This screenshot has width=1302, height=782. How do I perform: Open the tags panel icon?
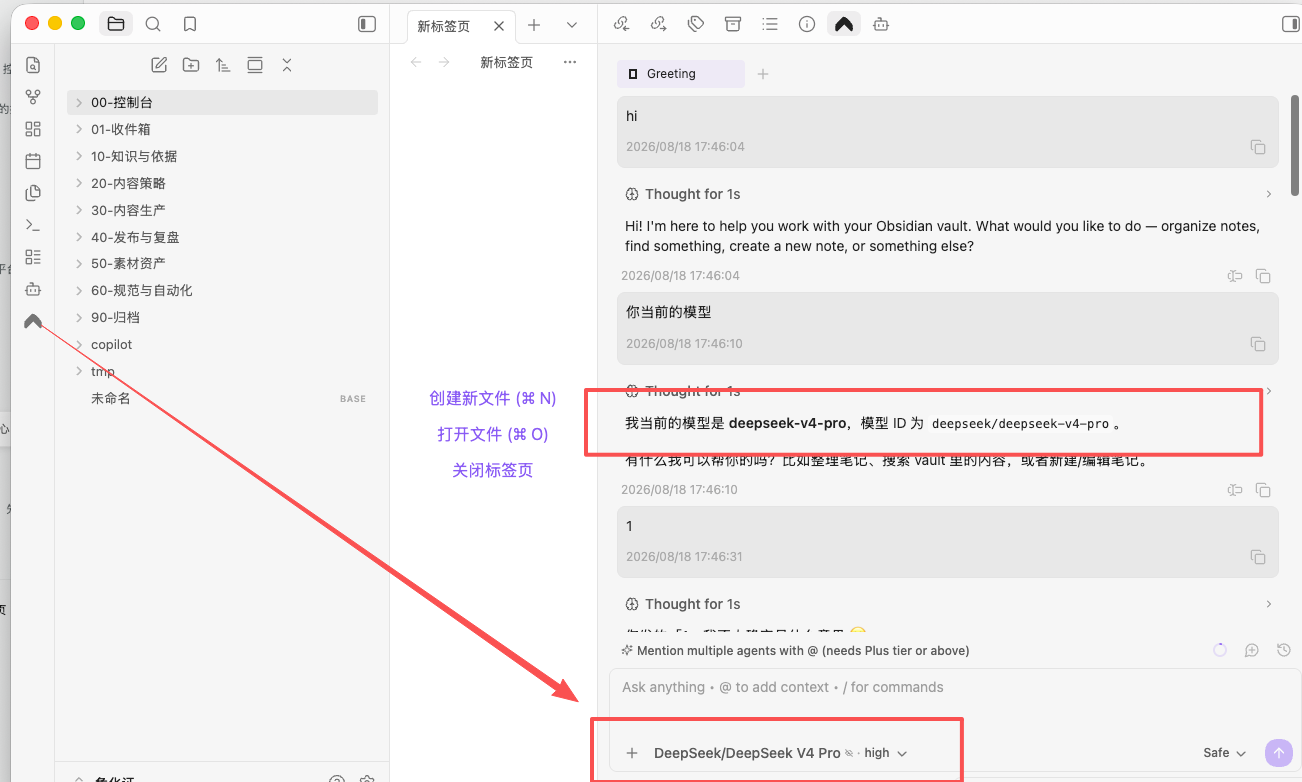696,24
